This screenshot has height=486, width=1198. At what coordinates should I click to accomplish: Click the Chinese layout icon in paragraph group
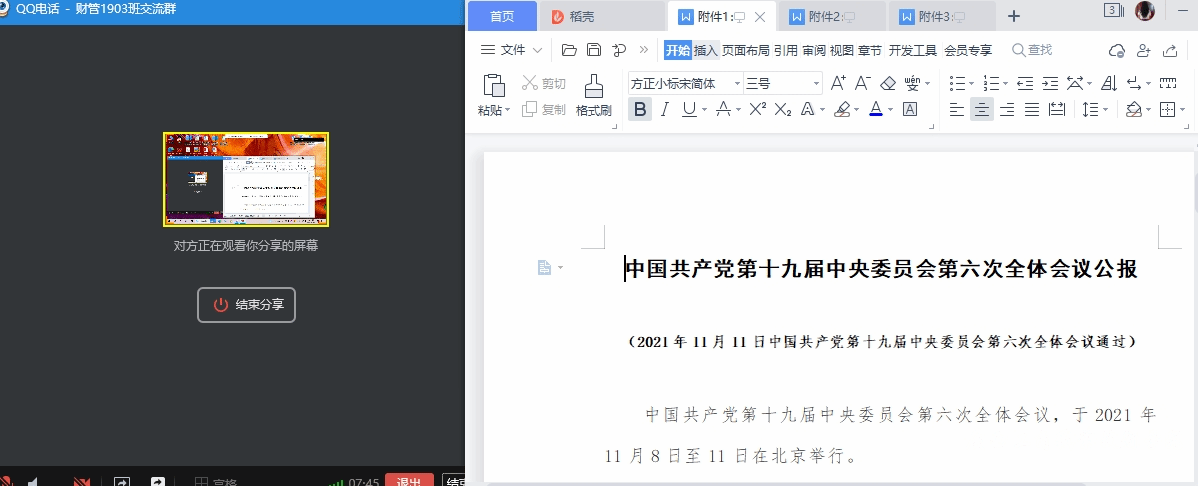click(x=1075, y=83)
